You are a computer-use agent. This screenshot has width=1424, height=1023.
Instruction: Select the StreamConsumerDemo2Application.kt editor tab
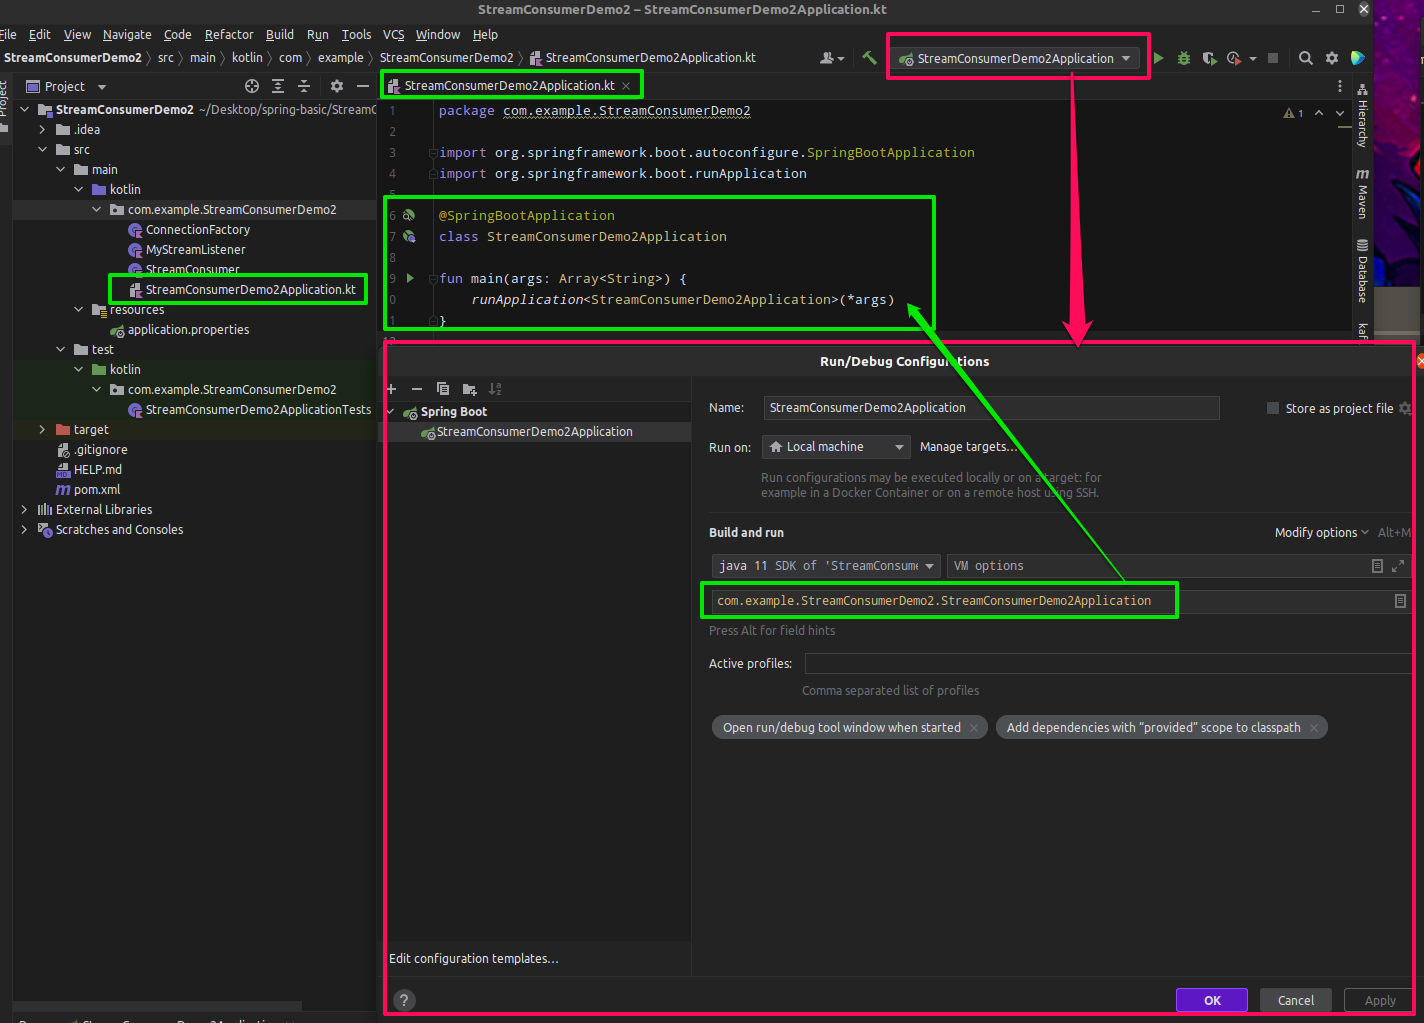tap(511, 85)
